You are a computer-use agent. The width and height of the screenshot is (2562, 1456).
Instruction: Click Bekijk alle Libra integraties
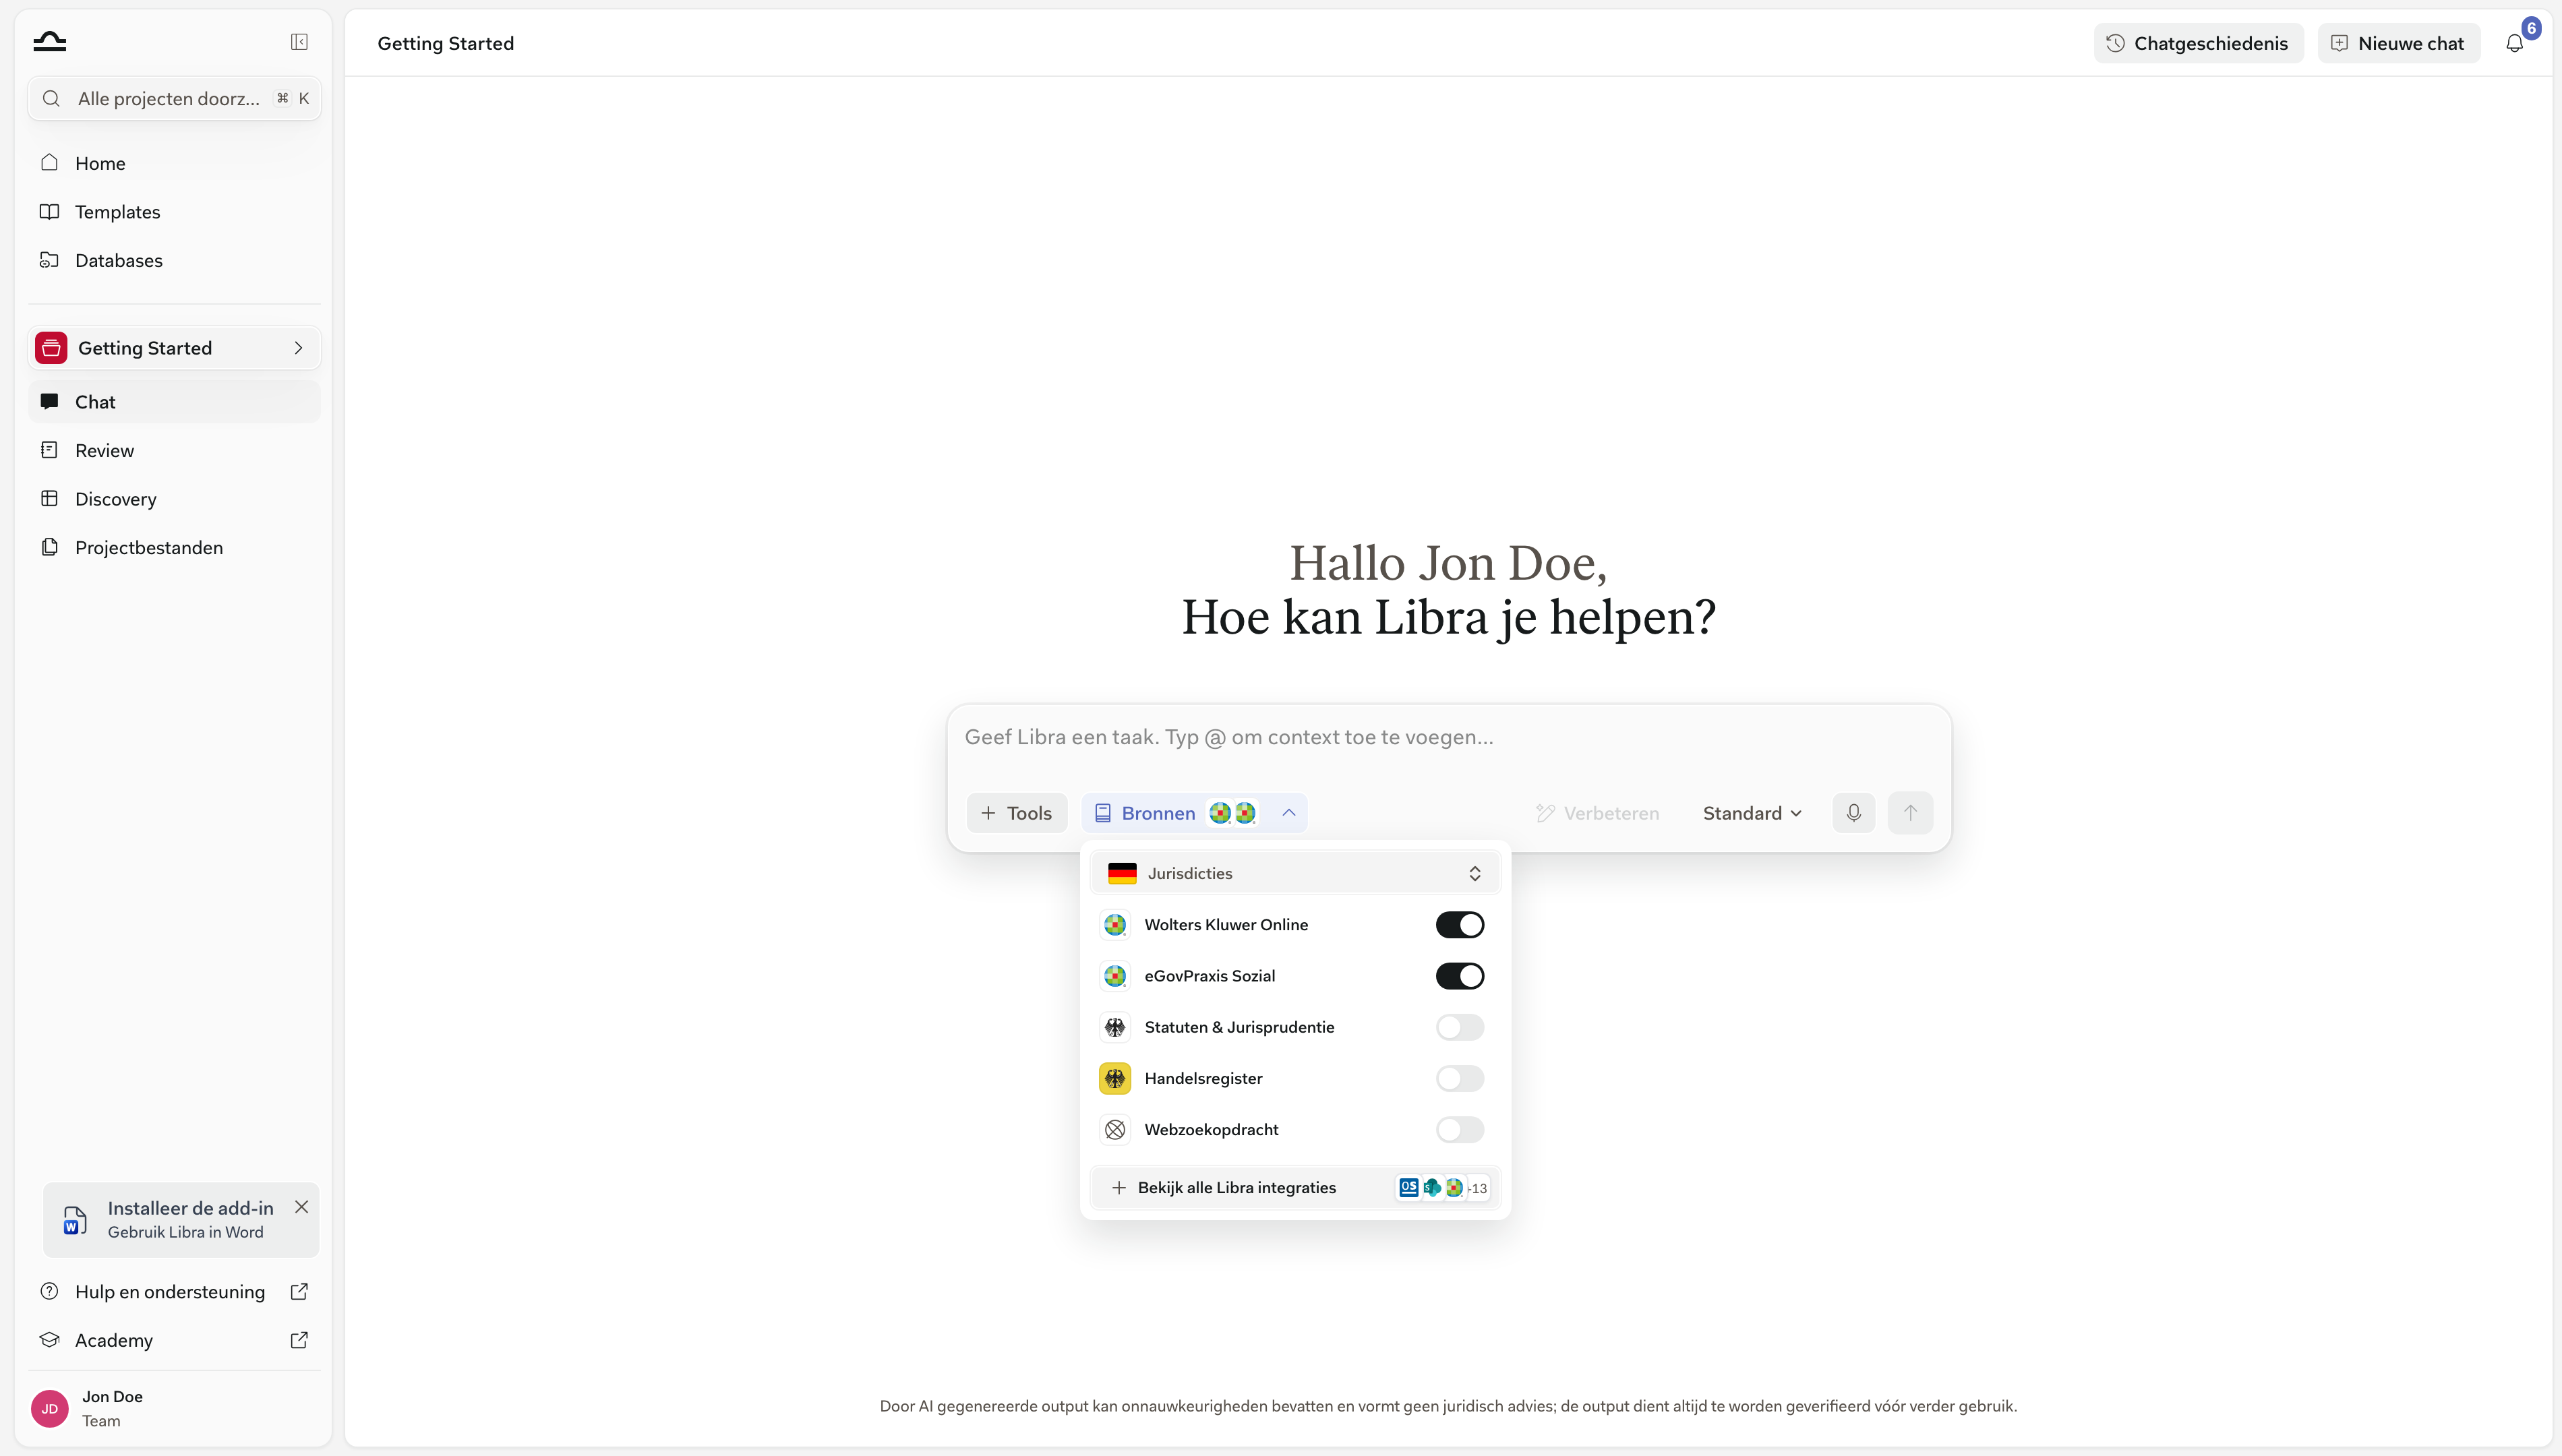1295,1188
